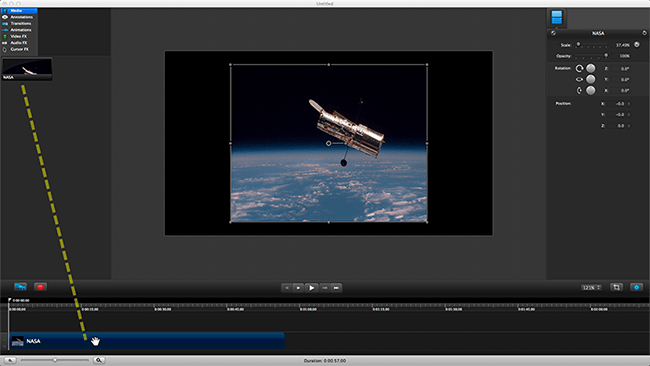
Task: Click the Position Z stepper arrows
Action: click(629, 126)
